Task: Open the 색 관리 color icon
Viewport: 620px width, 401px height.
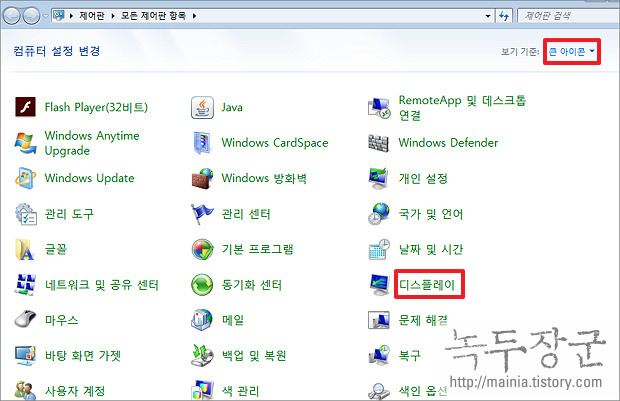Action: [x=203, y=391]
